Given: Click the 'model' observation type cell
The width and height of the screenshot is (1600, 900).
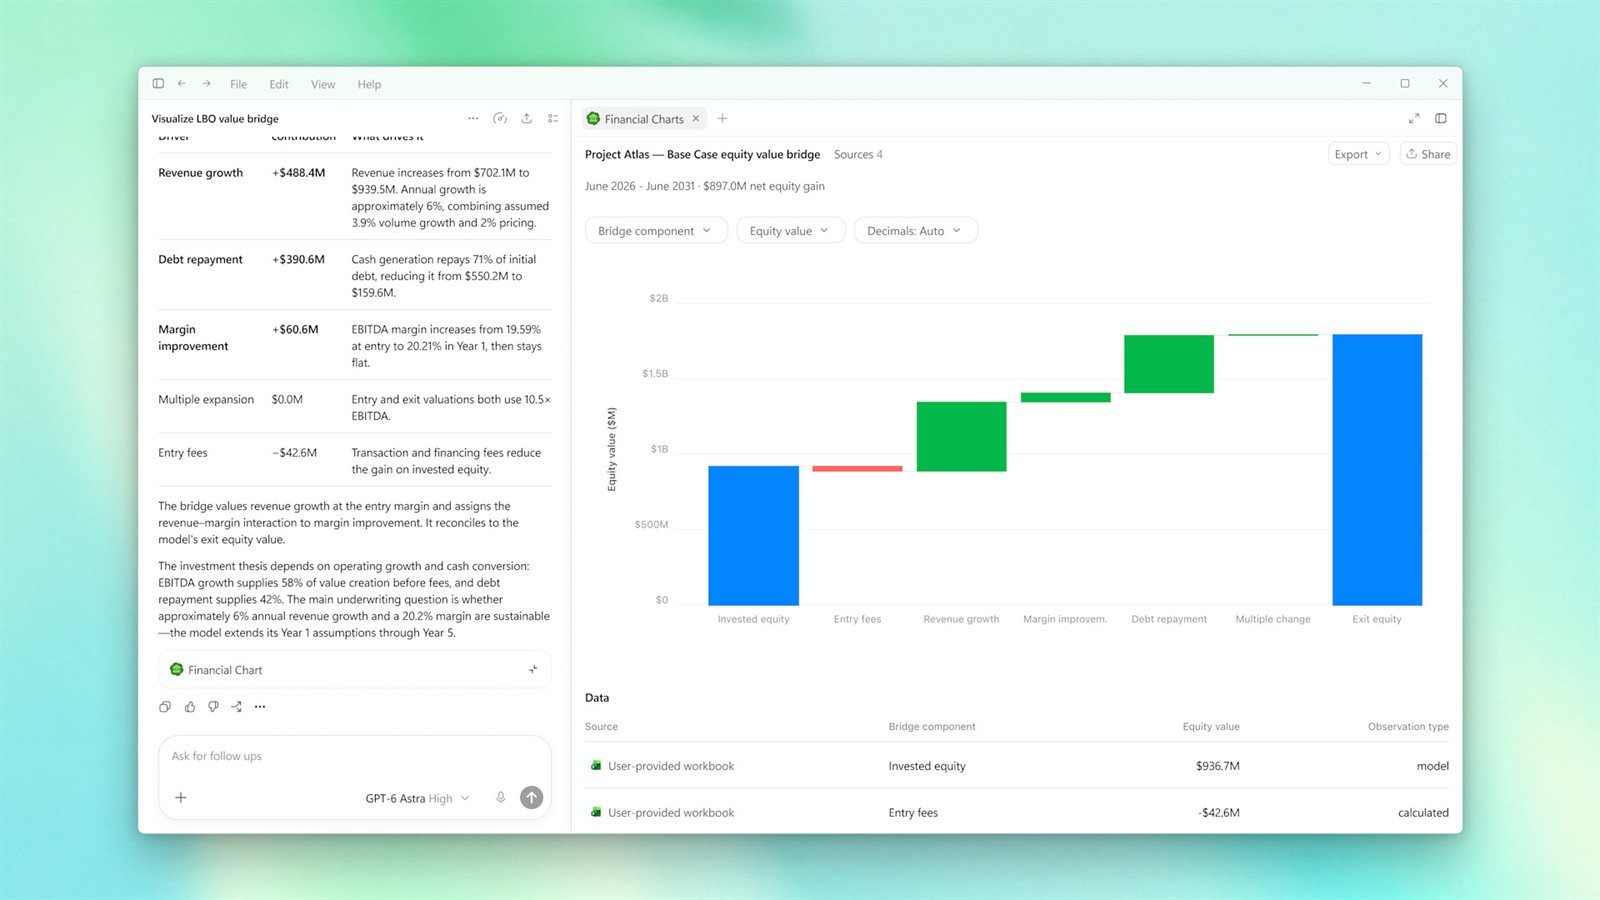Looking at the screenshot, I should (x=1432, y=766).
